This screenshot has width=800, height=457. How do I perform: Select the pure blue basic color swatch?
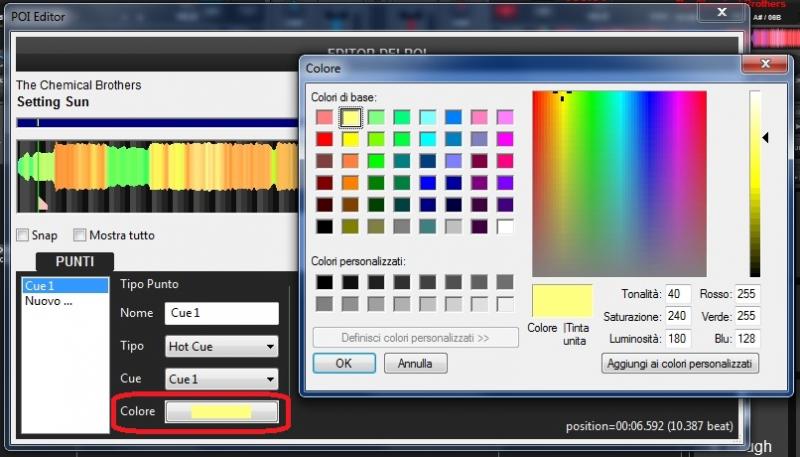(x=428, y=183)
